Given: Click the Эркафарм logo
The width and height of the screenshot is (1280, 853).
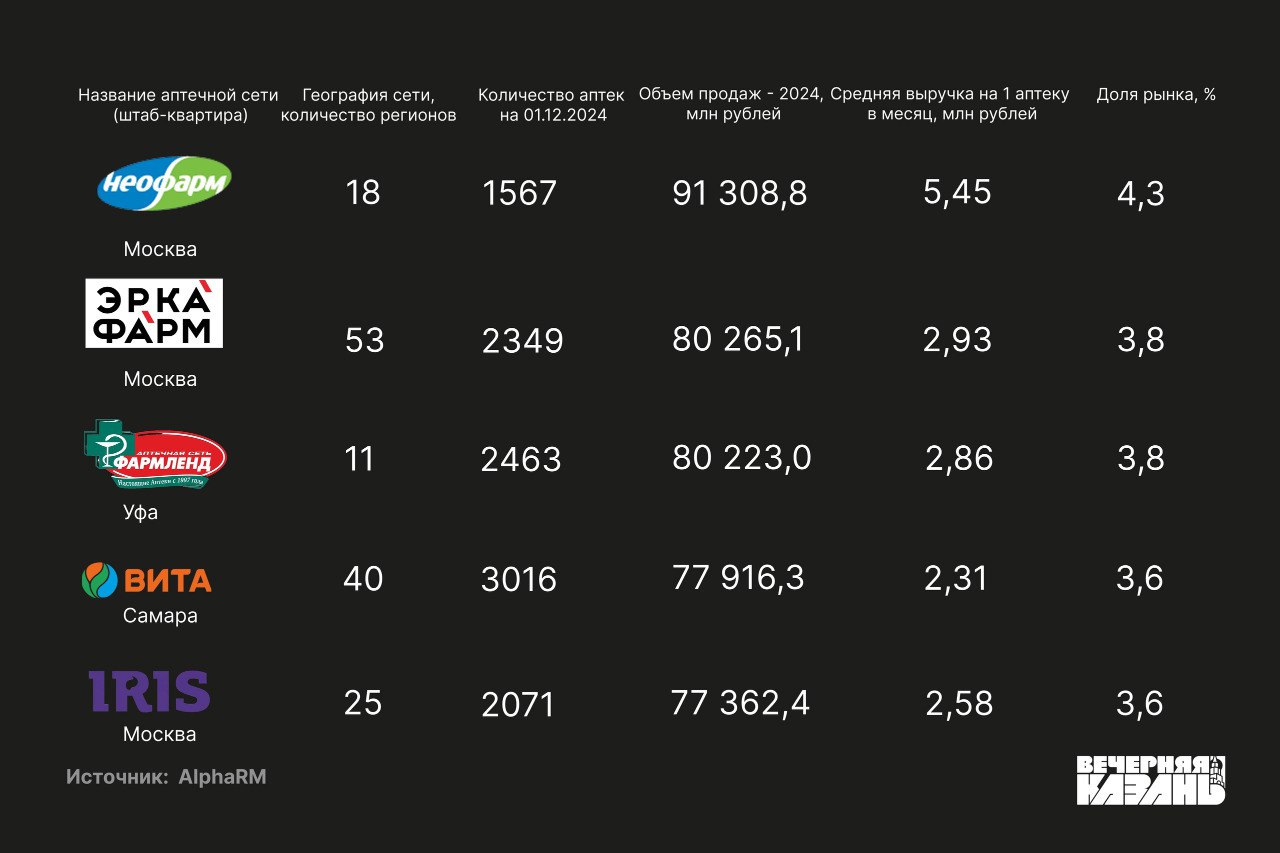Looking at the screenshot, I should 154,313.
